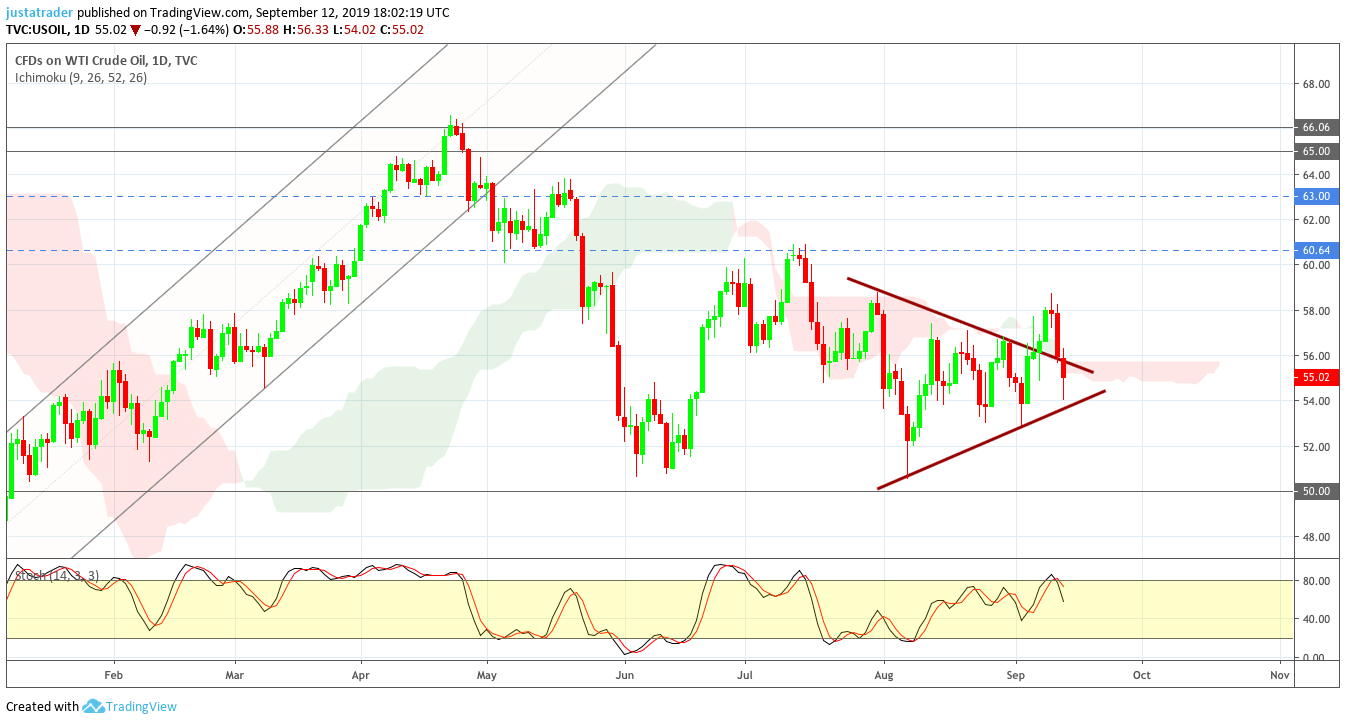Click the TradingView cloud logo icon
The image size is (1346, 724).
point(93,706)
